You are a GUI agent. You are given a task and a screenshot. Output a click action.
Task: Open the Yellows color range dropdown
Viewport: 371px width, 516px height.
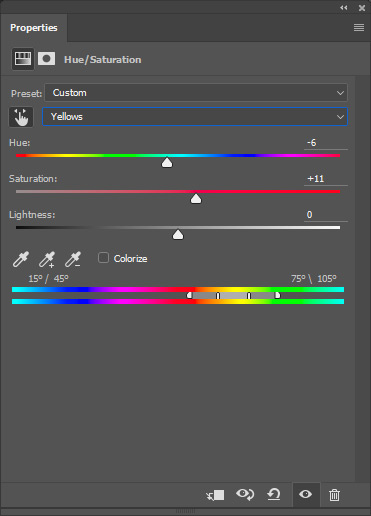(195, 117)
